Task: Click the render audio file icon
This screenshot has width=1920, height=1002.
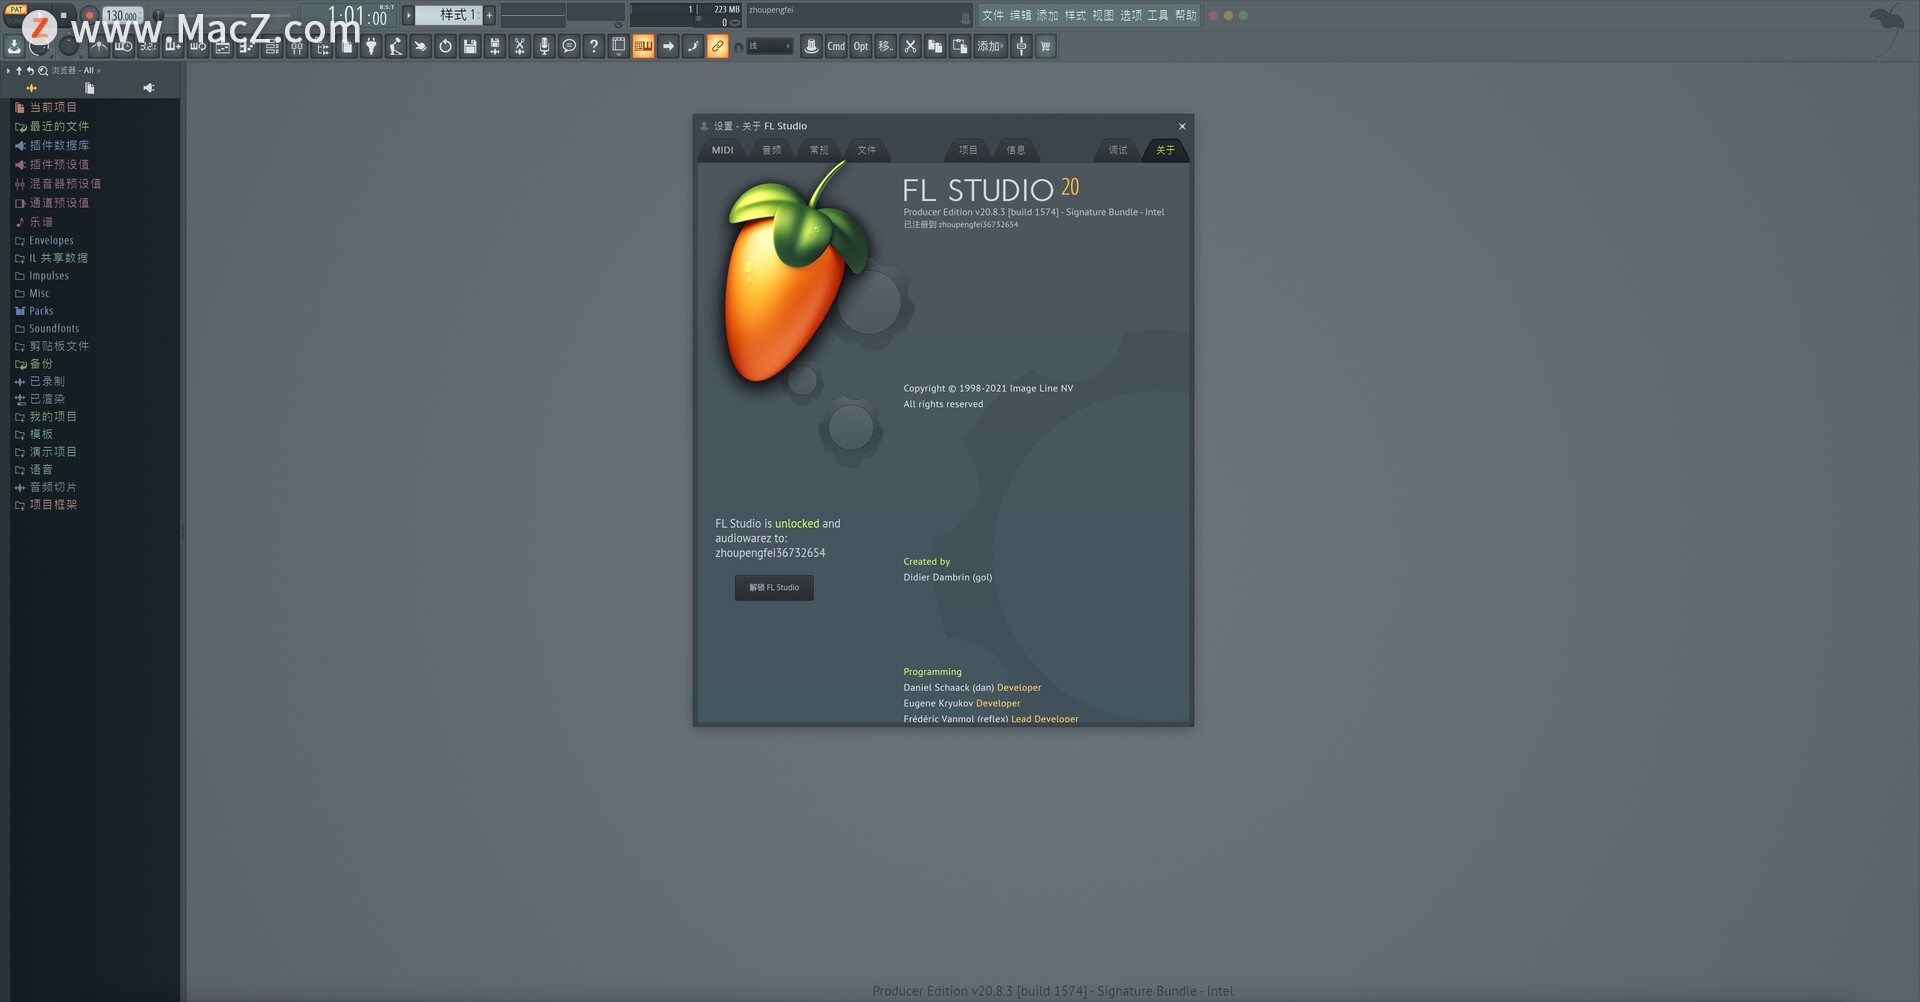Action: (x=494, y=46)
